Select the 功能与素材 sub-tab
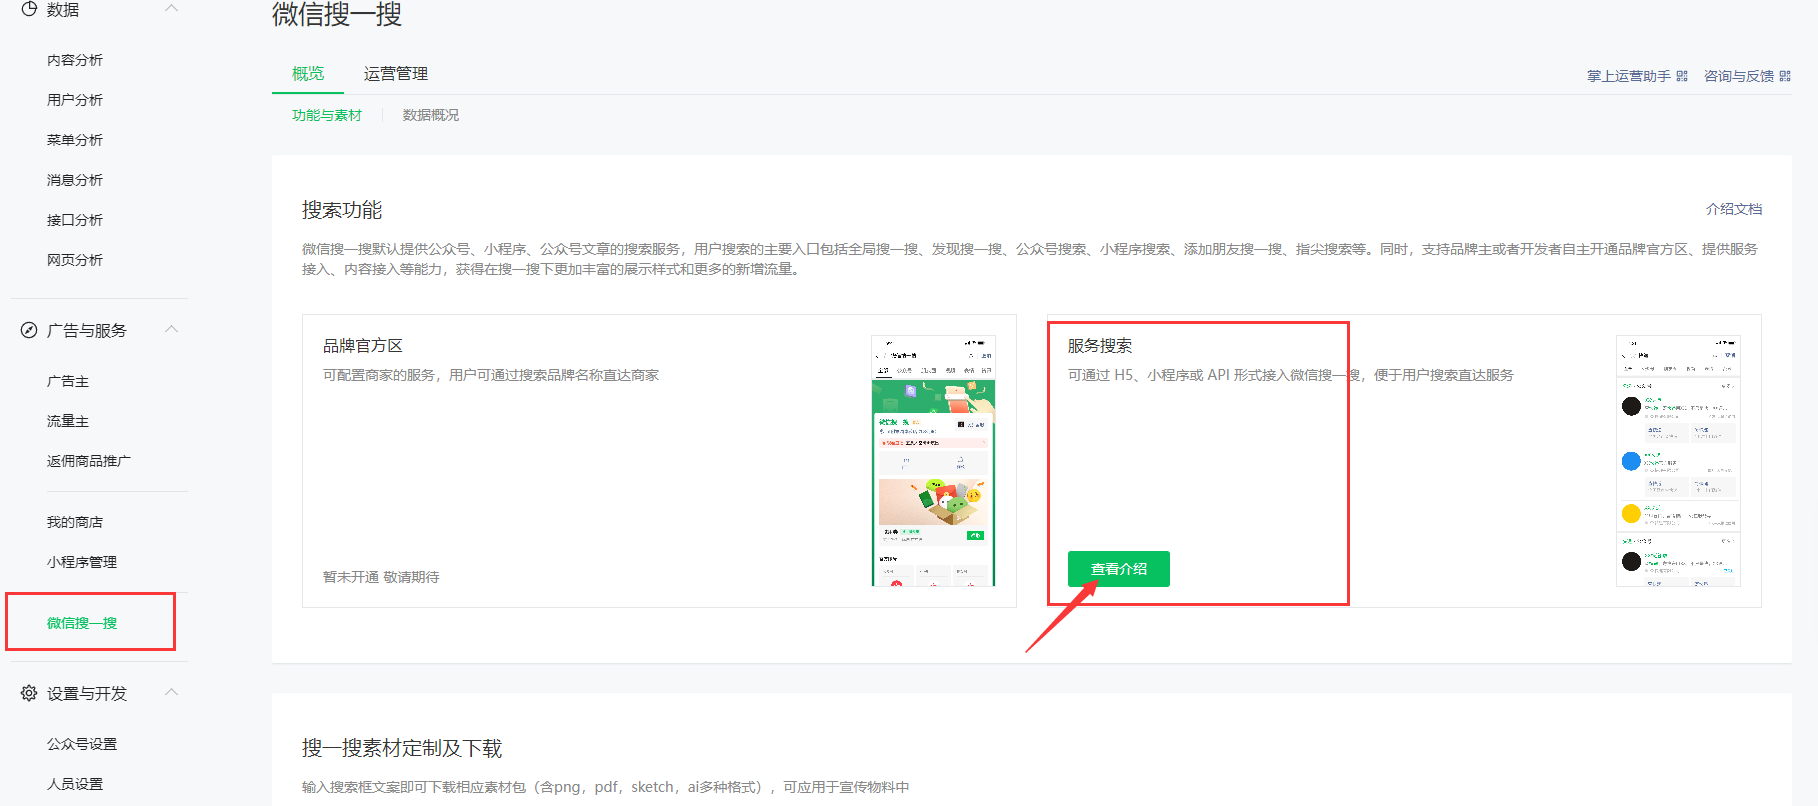Image resolution: width=1818 pixels, height=806 pixels. pos(327,115)
